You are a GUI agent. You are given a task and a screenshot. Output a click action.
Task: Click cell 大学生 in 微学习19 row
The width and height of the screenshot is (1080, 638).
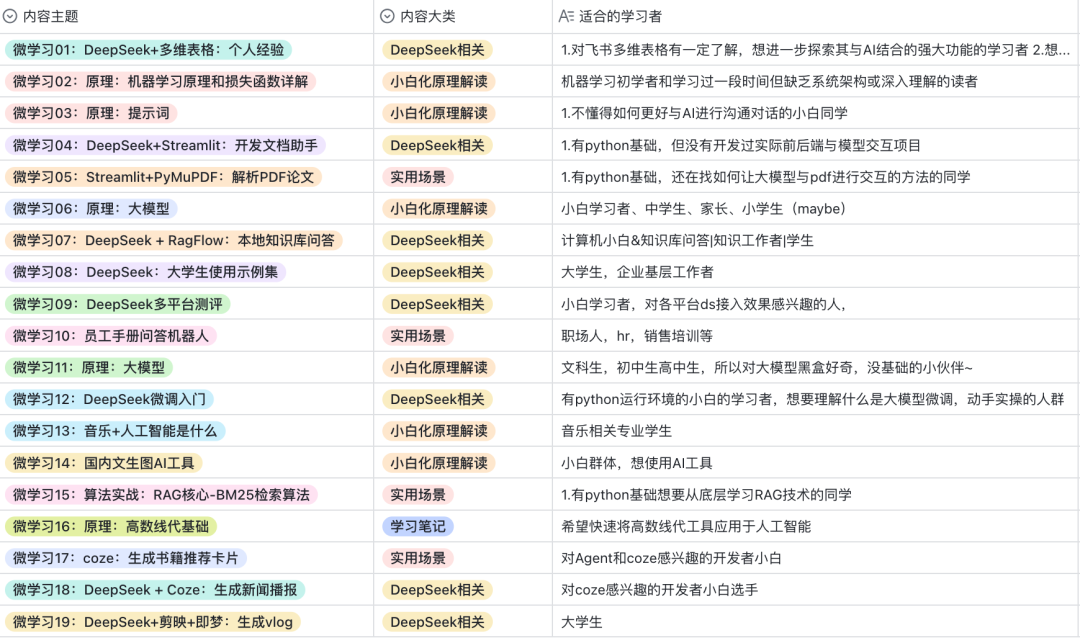(x=816, y=621)
